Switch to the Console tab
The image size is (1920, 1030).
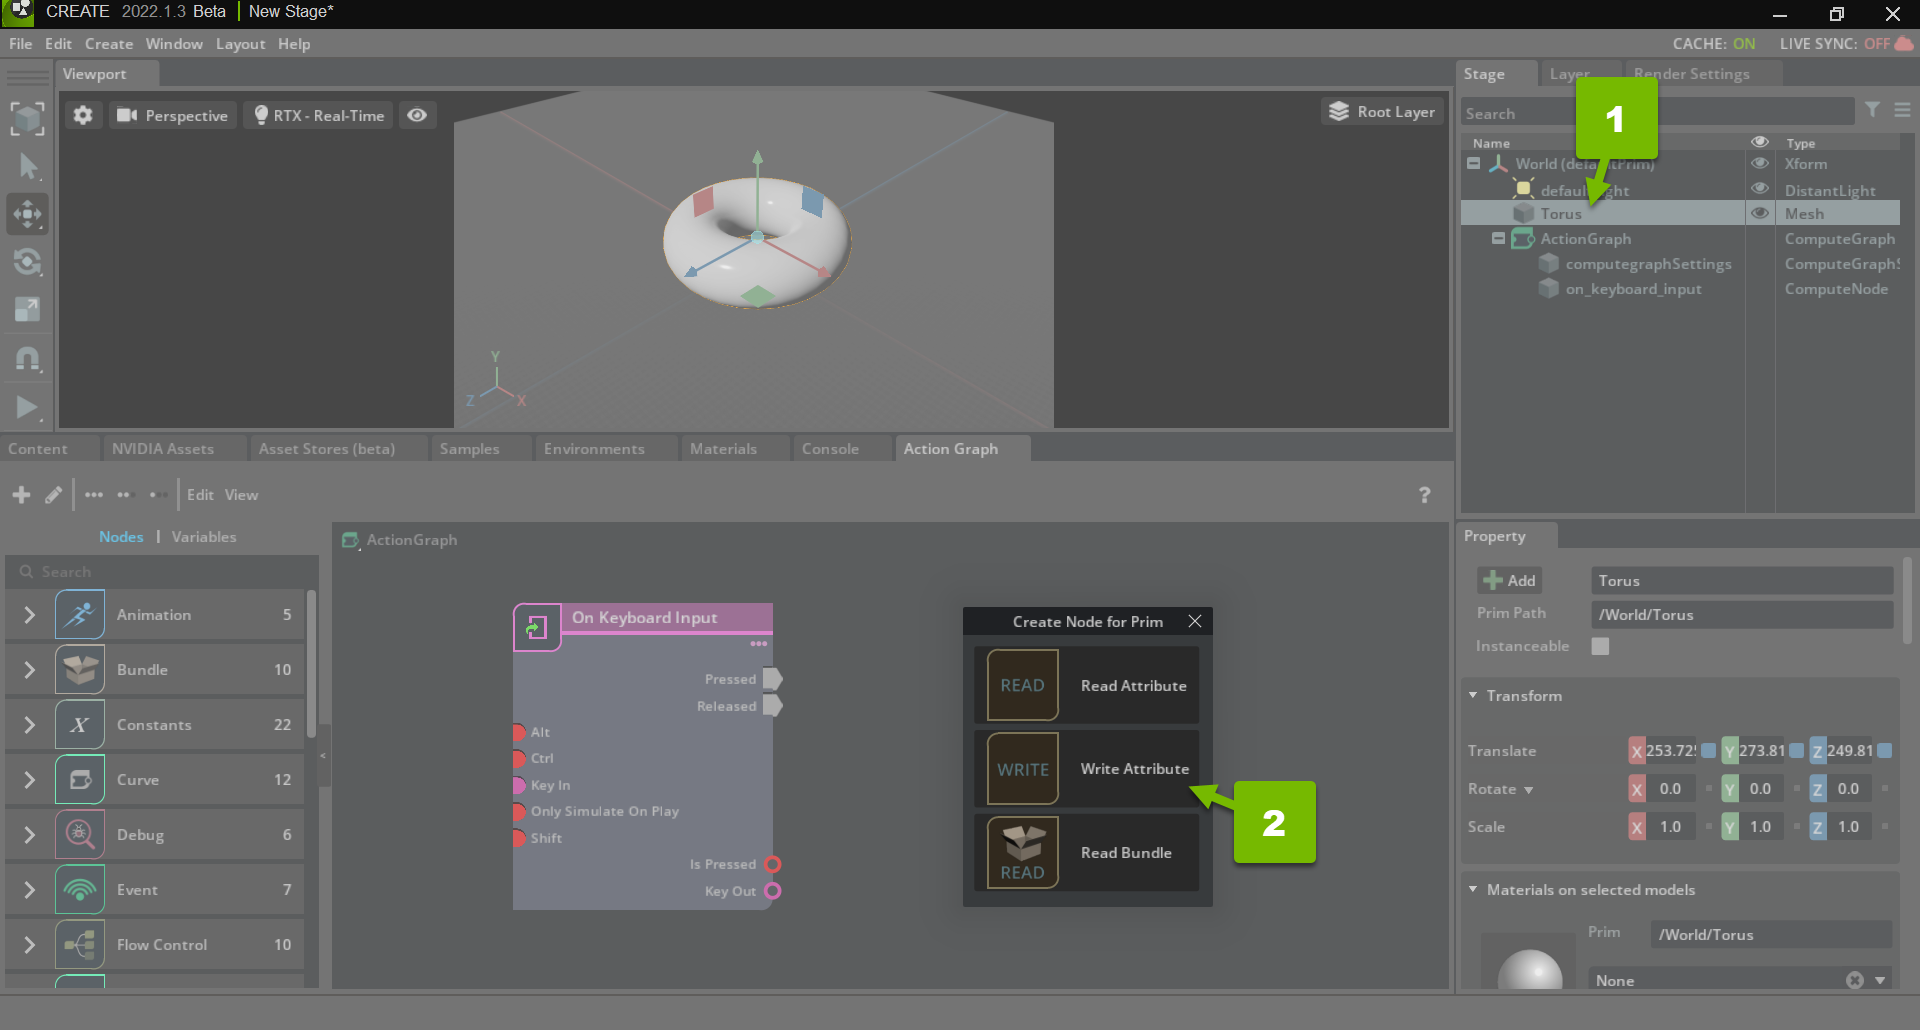point(830,448)
